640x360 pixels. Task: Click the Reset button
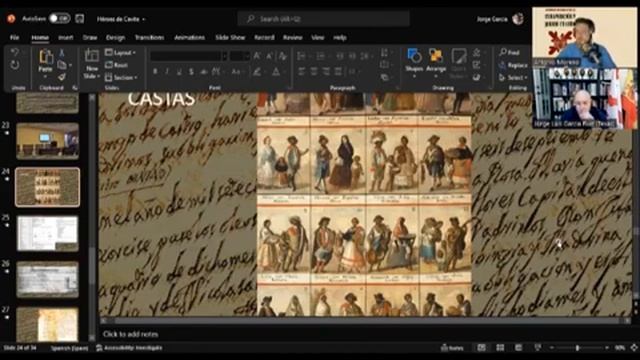pos(117,65)
